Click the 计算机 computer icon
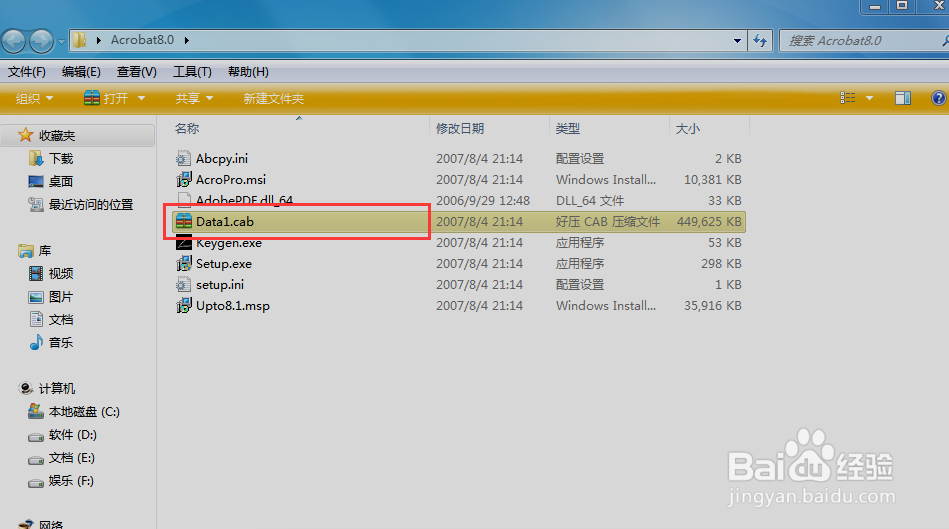Image resolution: width=949 pixels, height=529 pixels. (x=26, y=388)
